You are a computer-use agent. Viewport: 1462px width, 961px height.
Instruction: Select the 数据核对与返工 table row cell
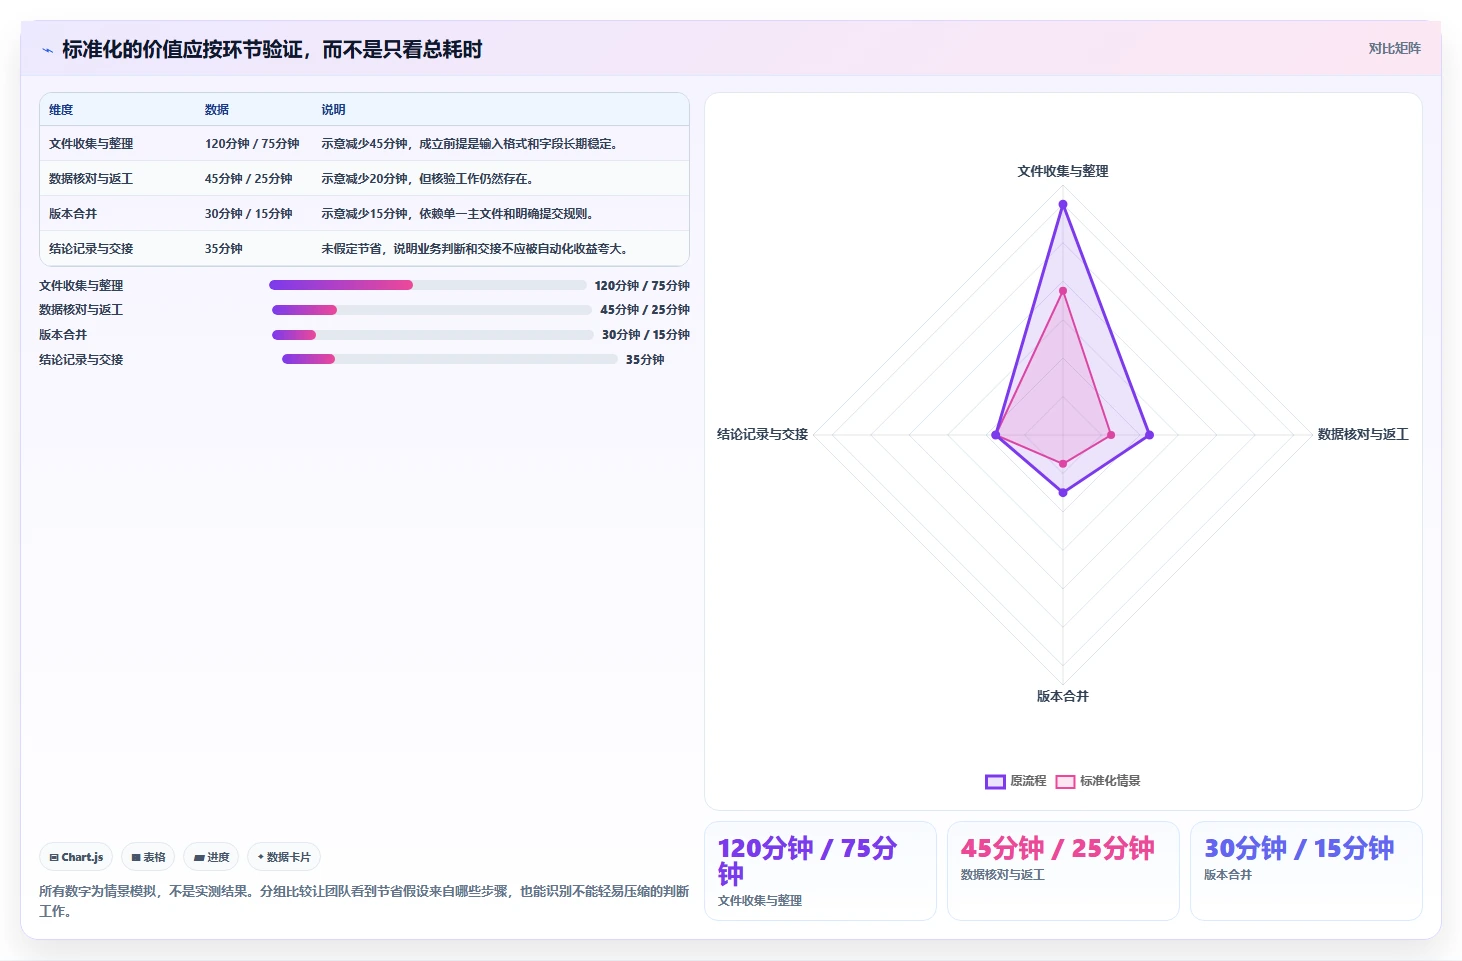(91, 179)
